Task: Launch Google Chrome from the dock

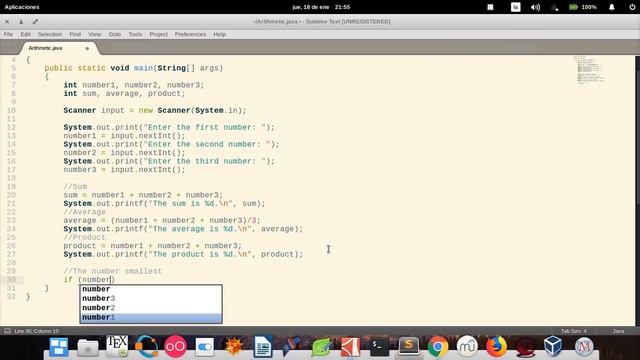Action: click(x=438, y=347)
